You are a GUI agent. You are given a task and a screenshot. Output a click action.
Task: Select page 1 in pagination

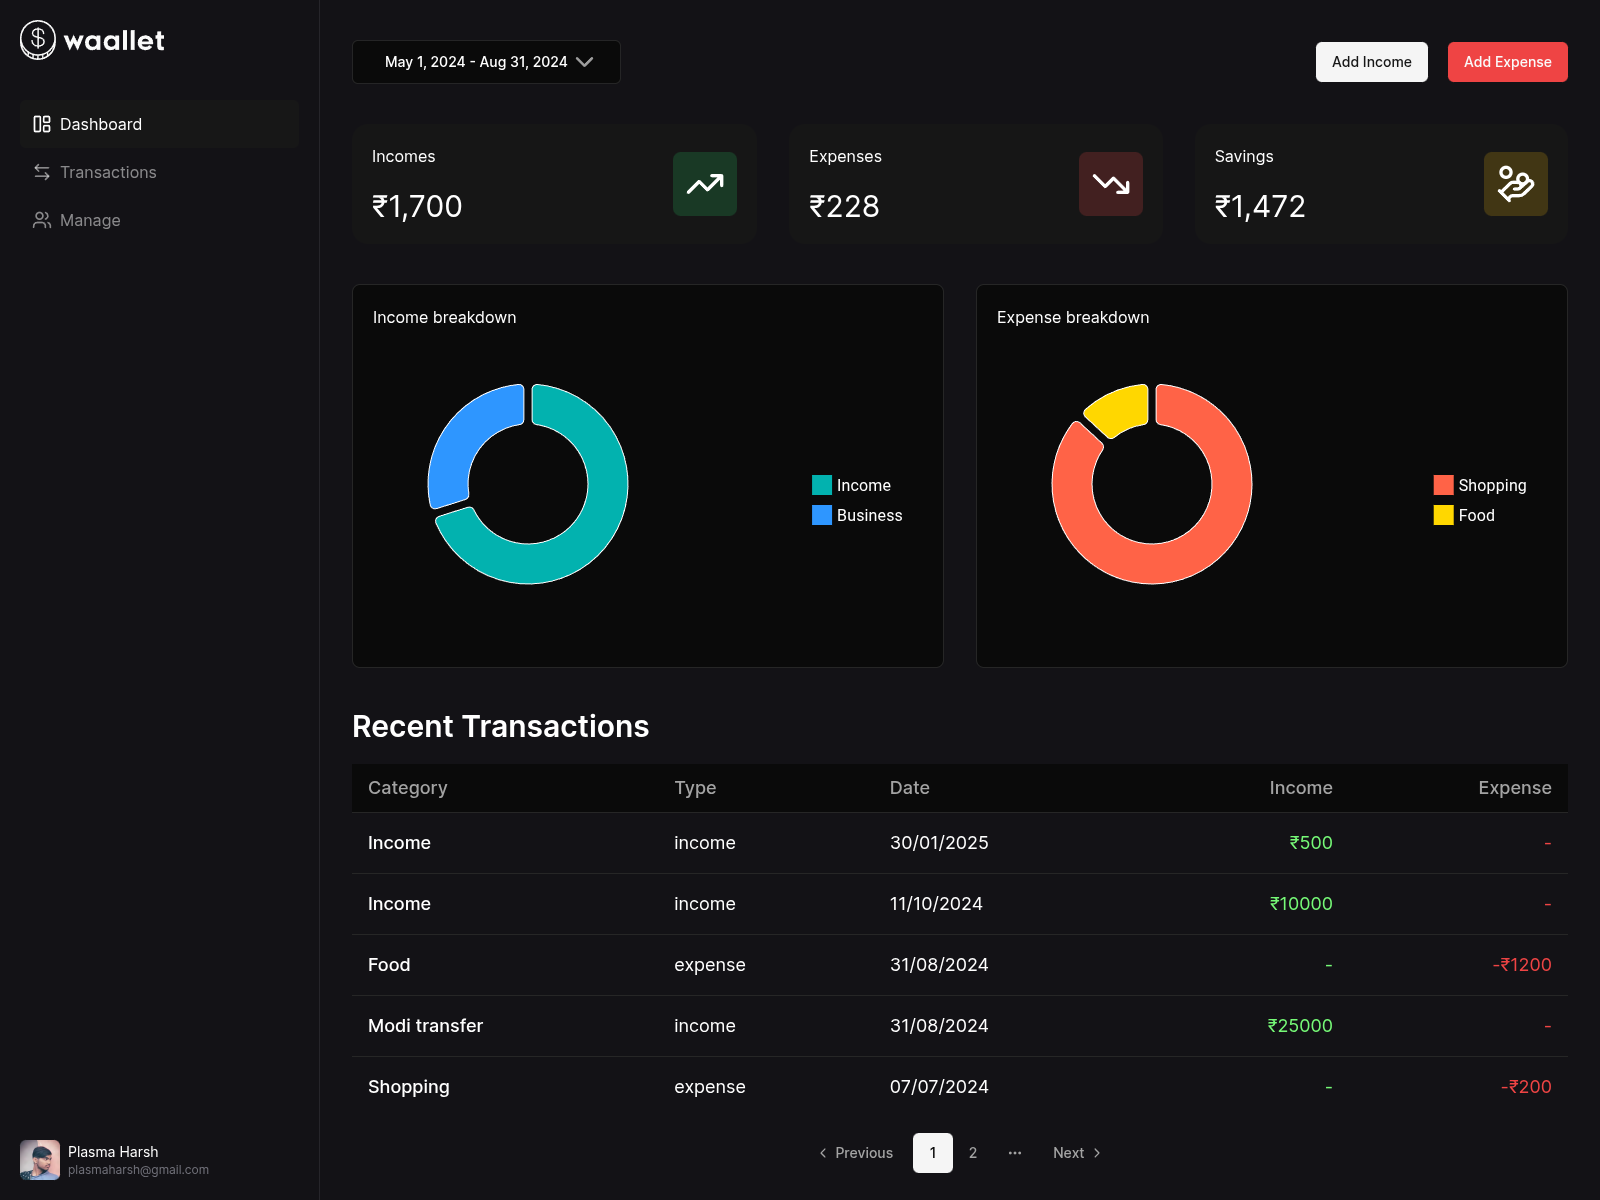933,1153
